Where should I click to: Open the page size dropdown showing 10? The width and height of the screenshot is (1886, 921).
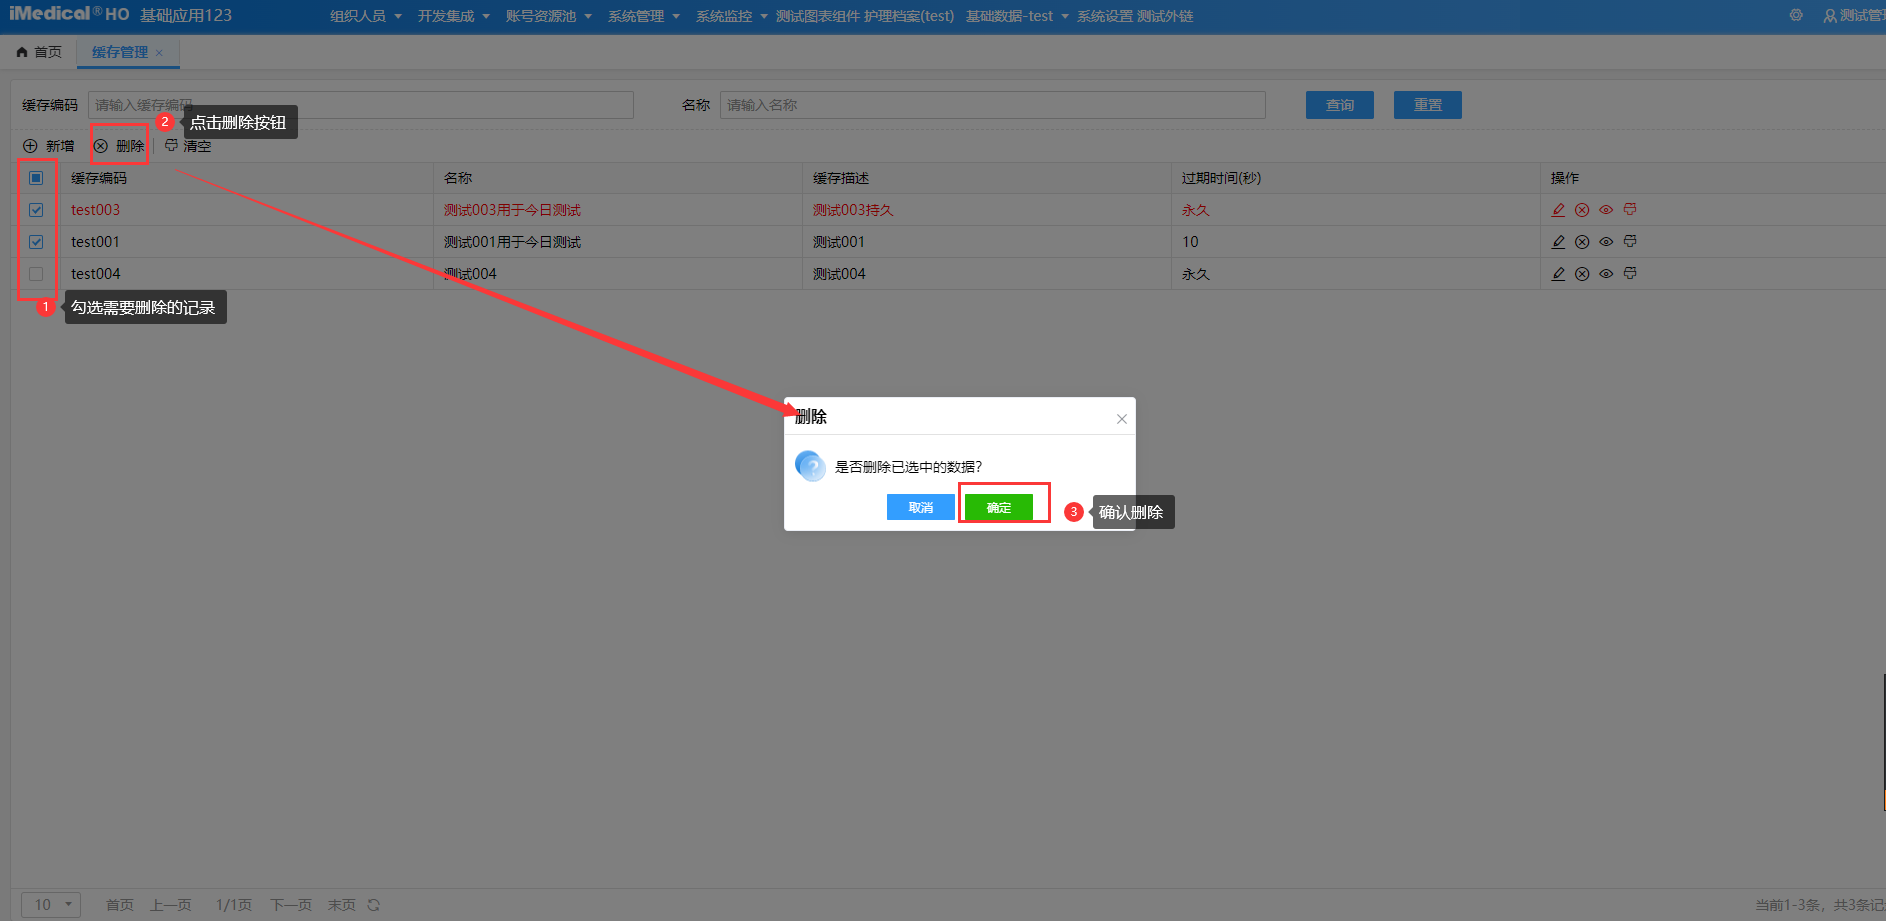click(51, 905)
